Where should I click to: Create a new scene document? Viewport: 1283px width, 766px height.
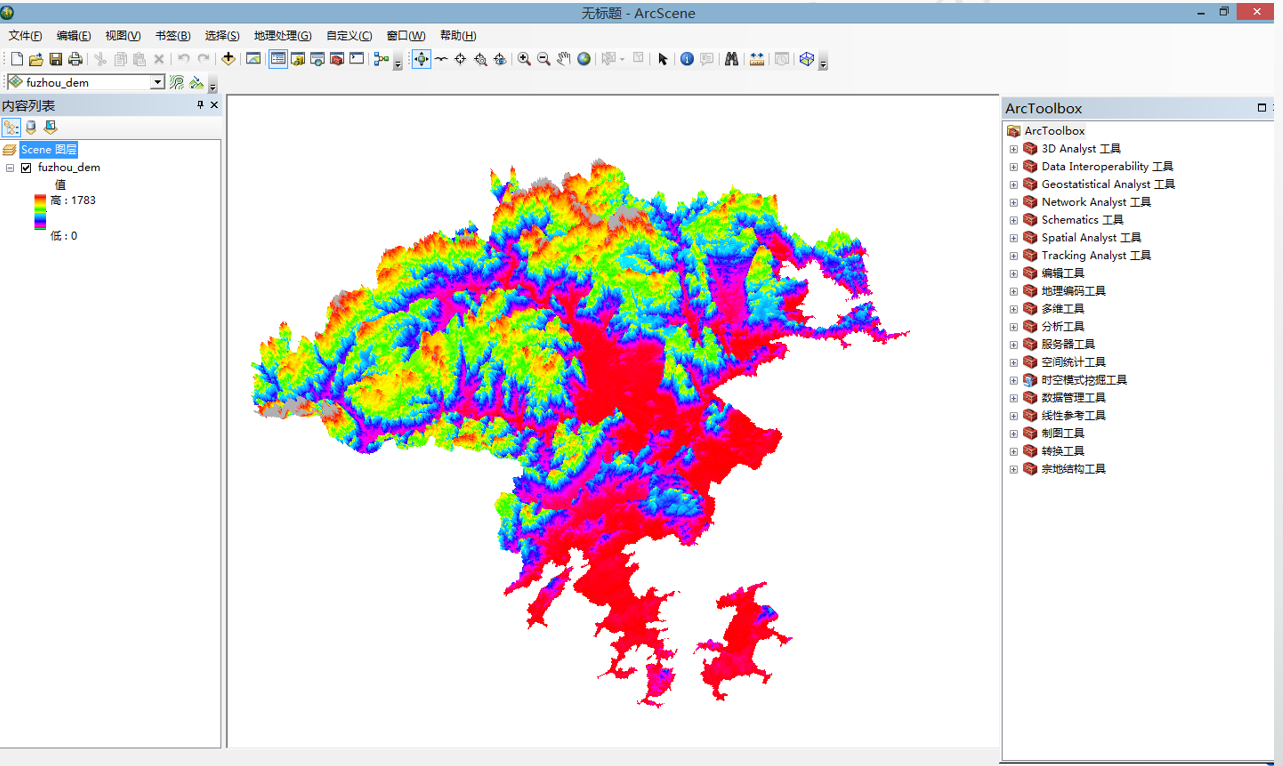(x=17, y=59)
